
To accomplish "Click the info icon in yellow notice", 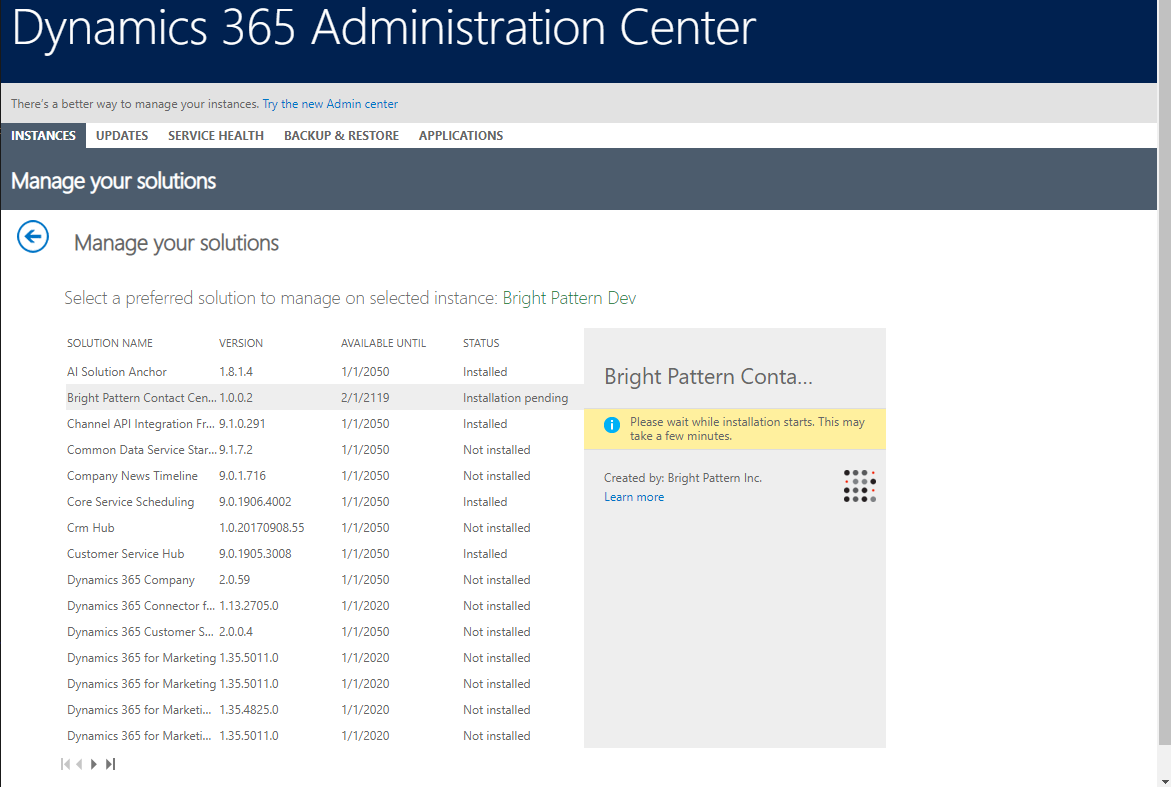I will [612, 425].
